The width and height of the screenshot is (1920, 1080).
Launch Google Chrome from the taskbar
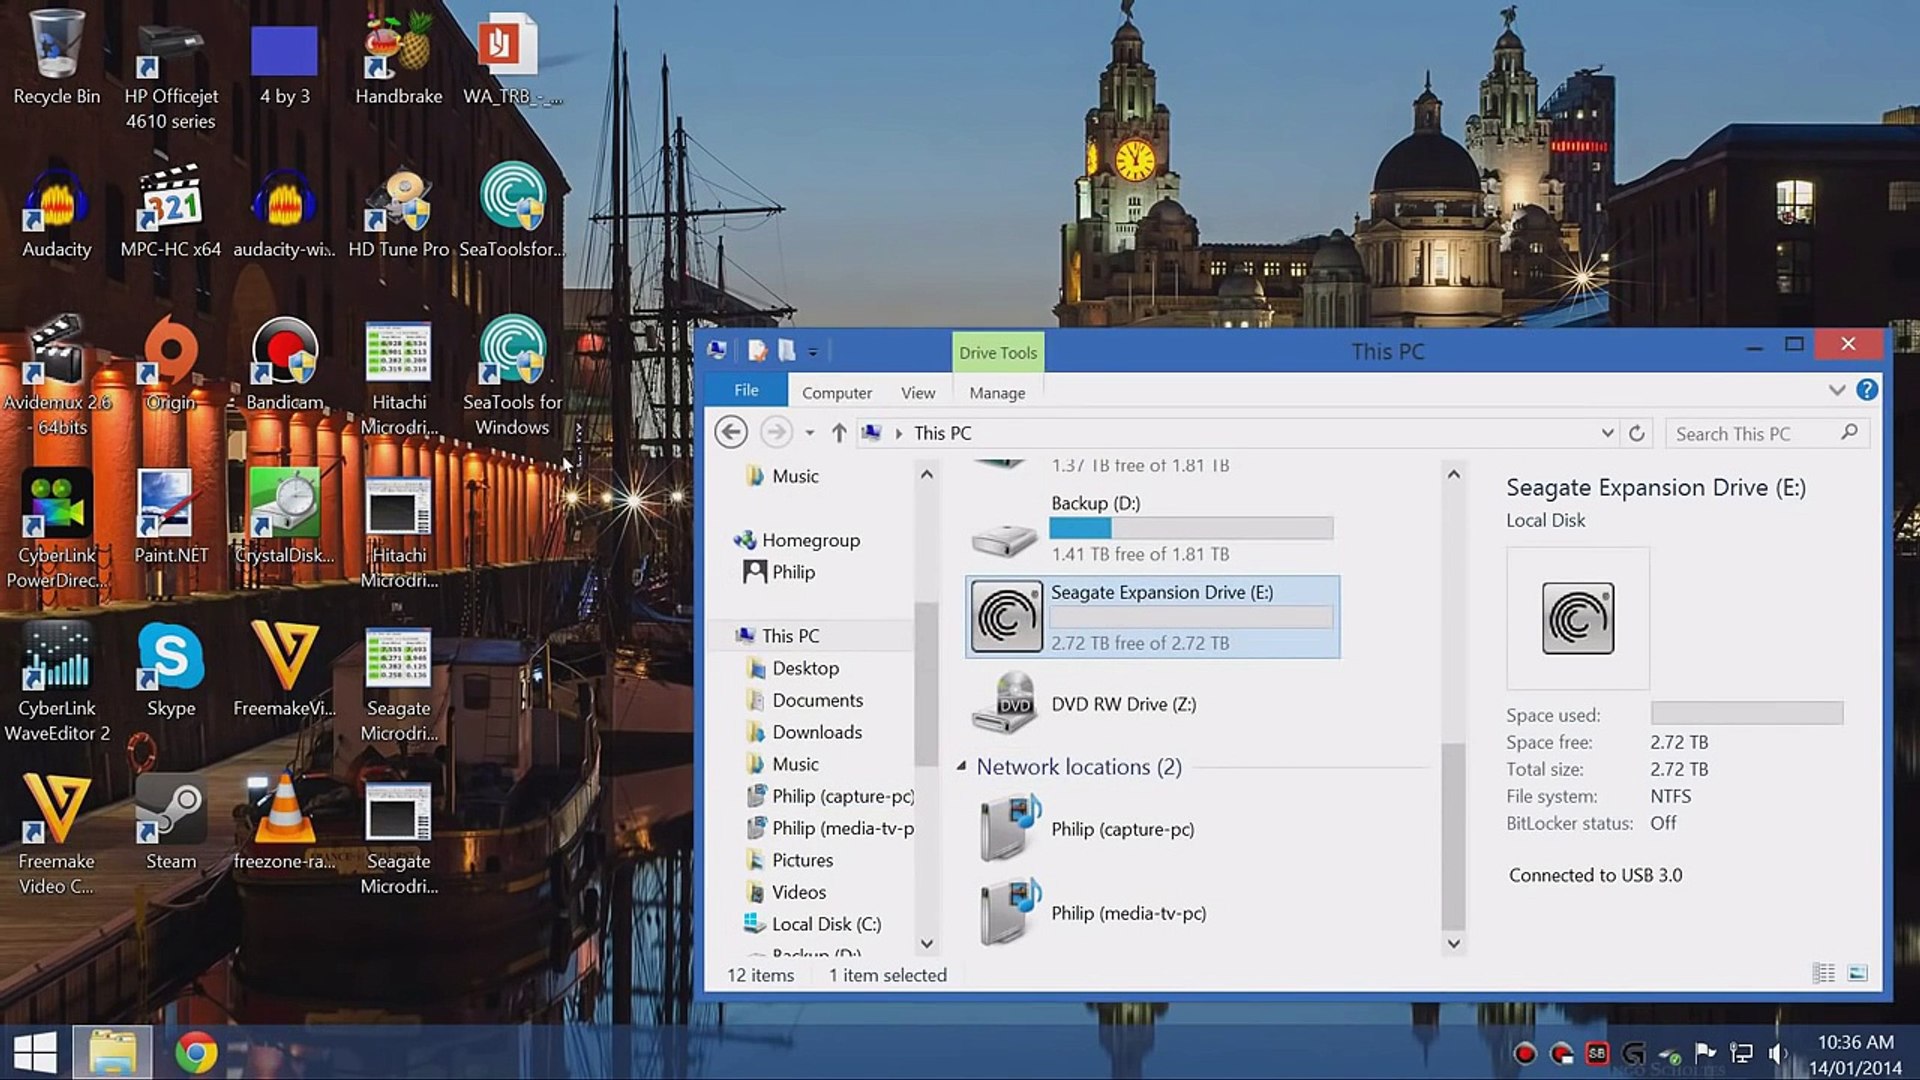point(196,1053)
